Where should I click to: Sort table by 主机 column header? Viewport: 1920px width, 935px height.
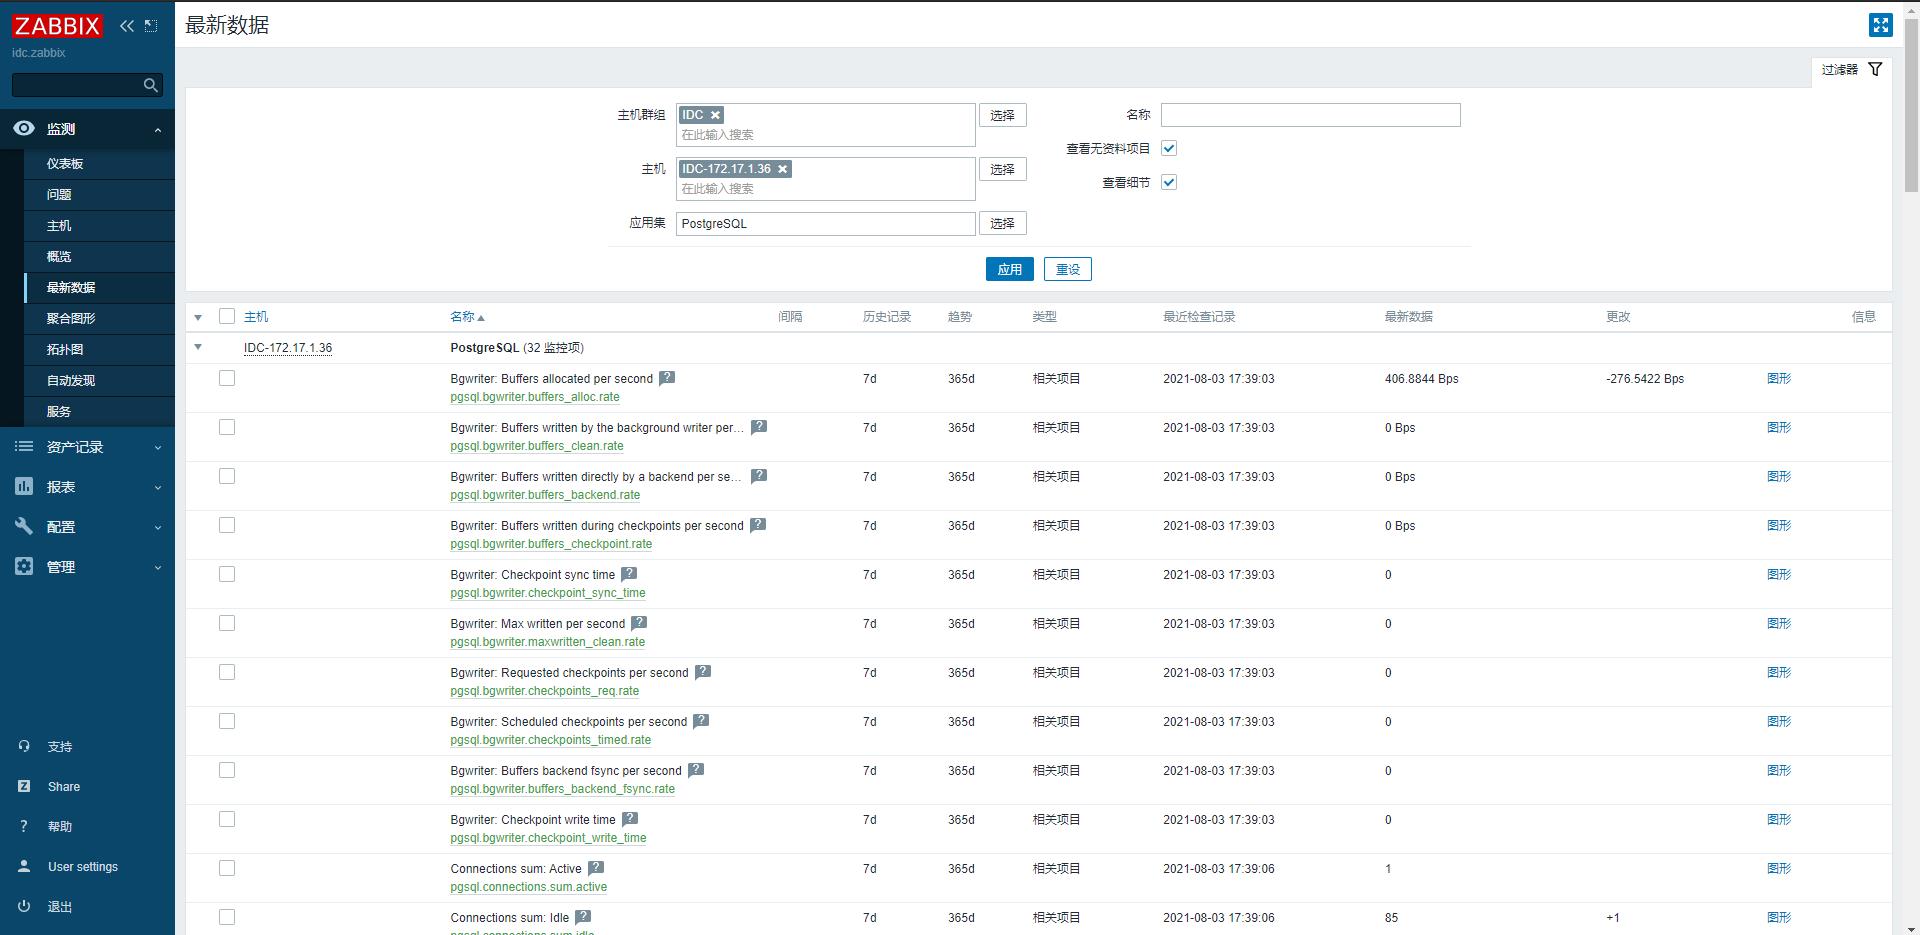(x=256, y=317)
